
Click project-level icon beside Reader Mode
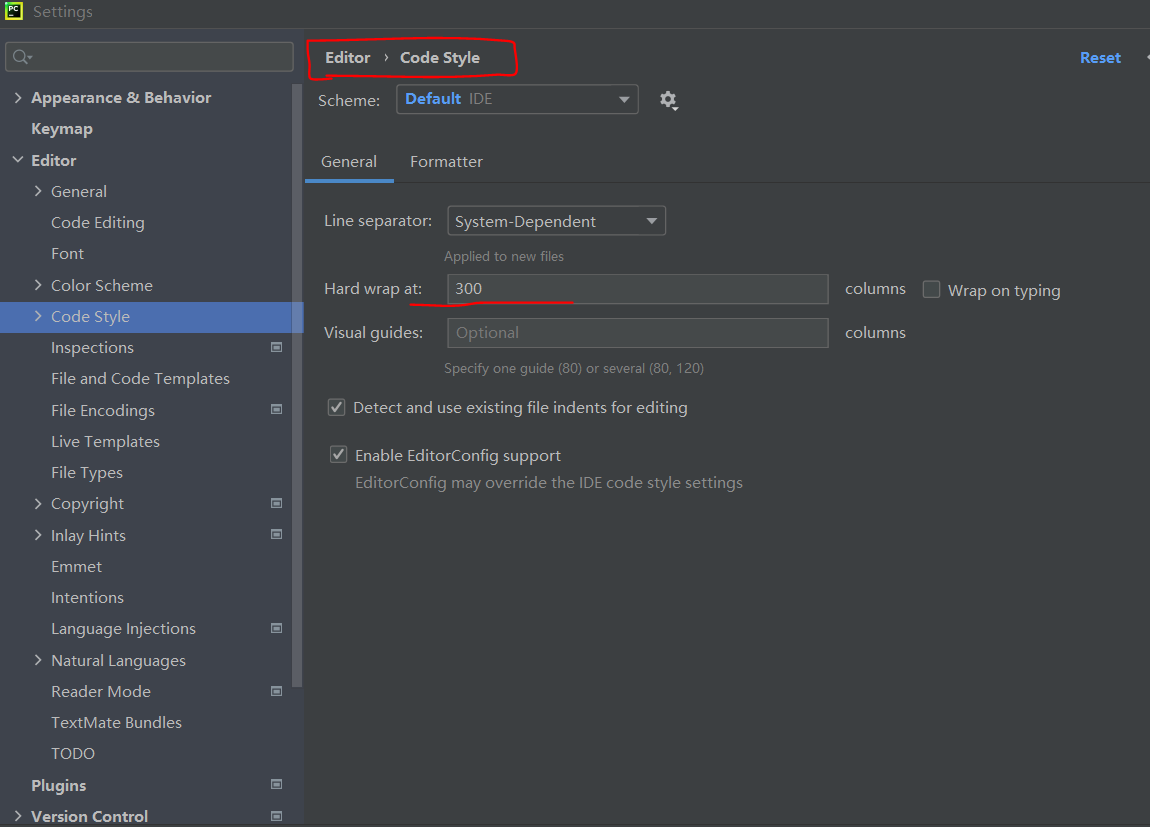pos(276,691)
